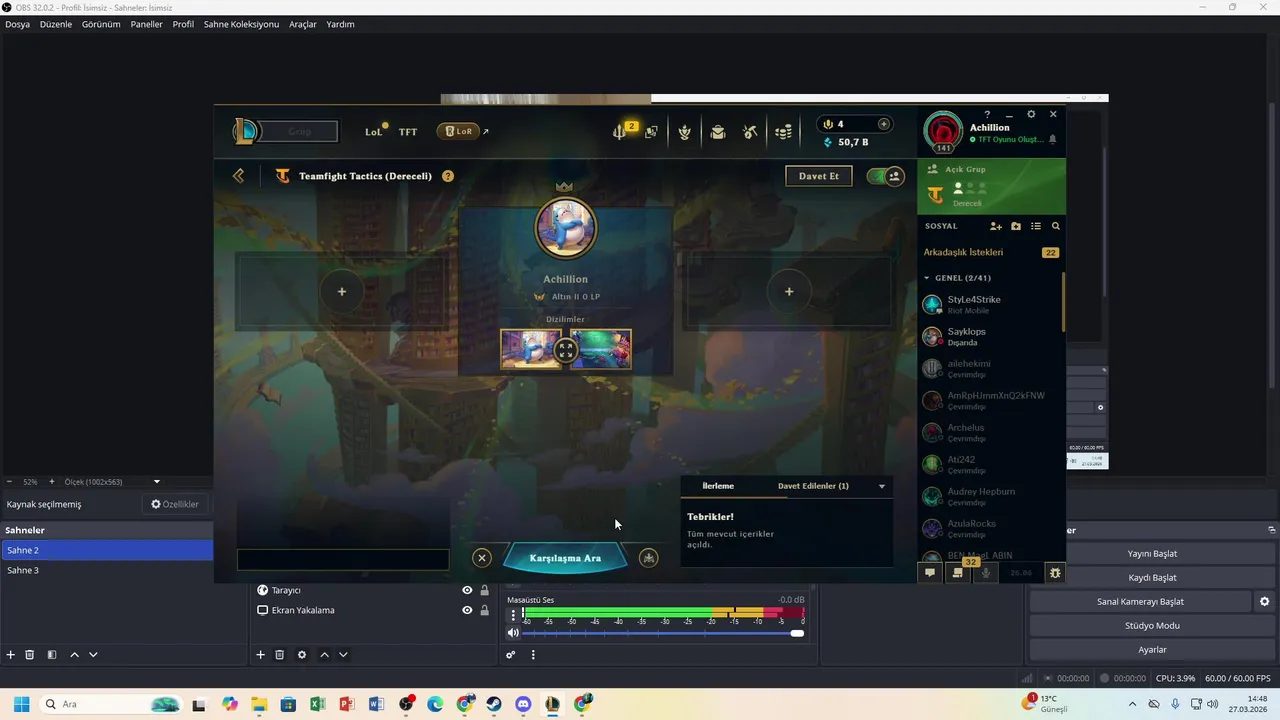Click the Achillion profile avatar level 141

coord(943,133)
